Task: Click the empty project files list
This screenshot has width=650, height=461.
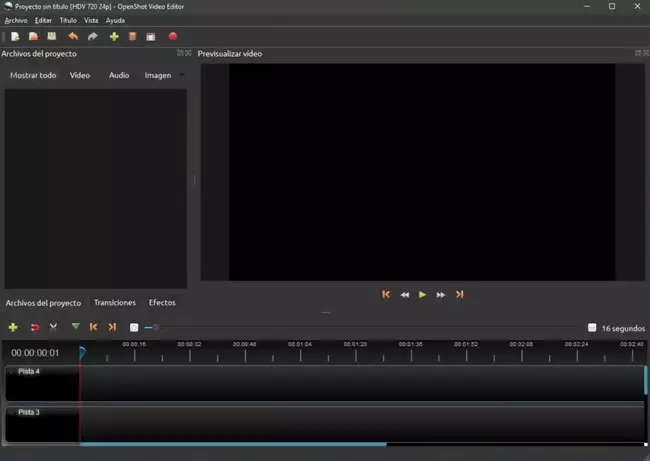Action: coord(96,189)
